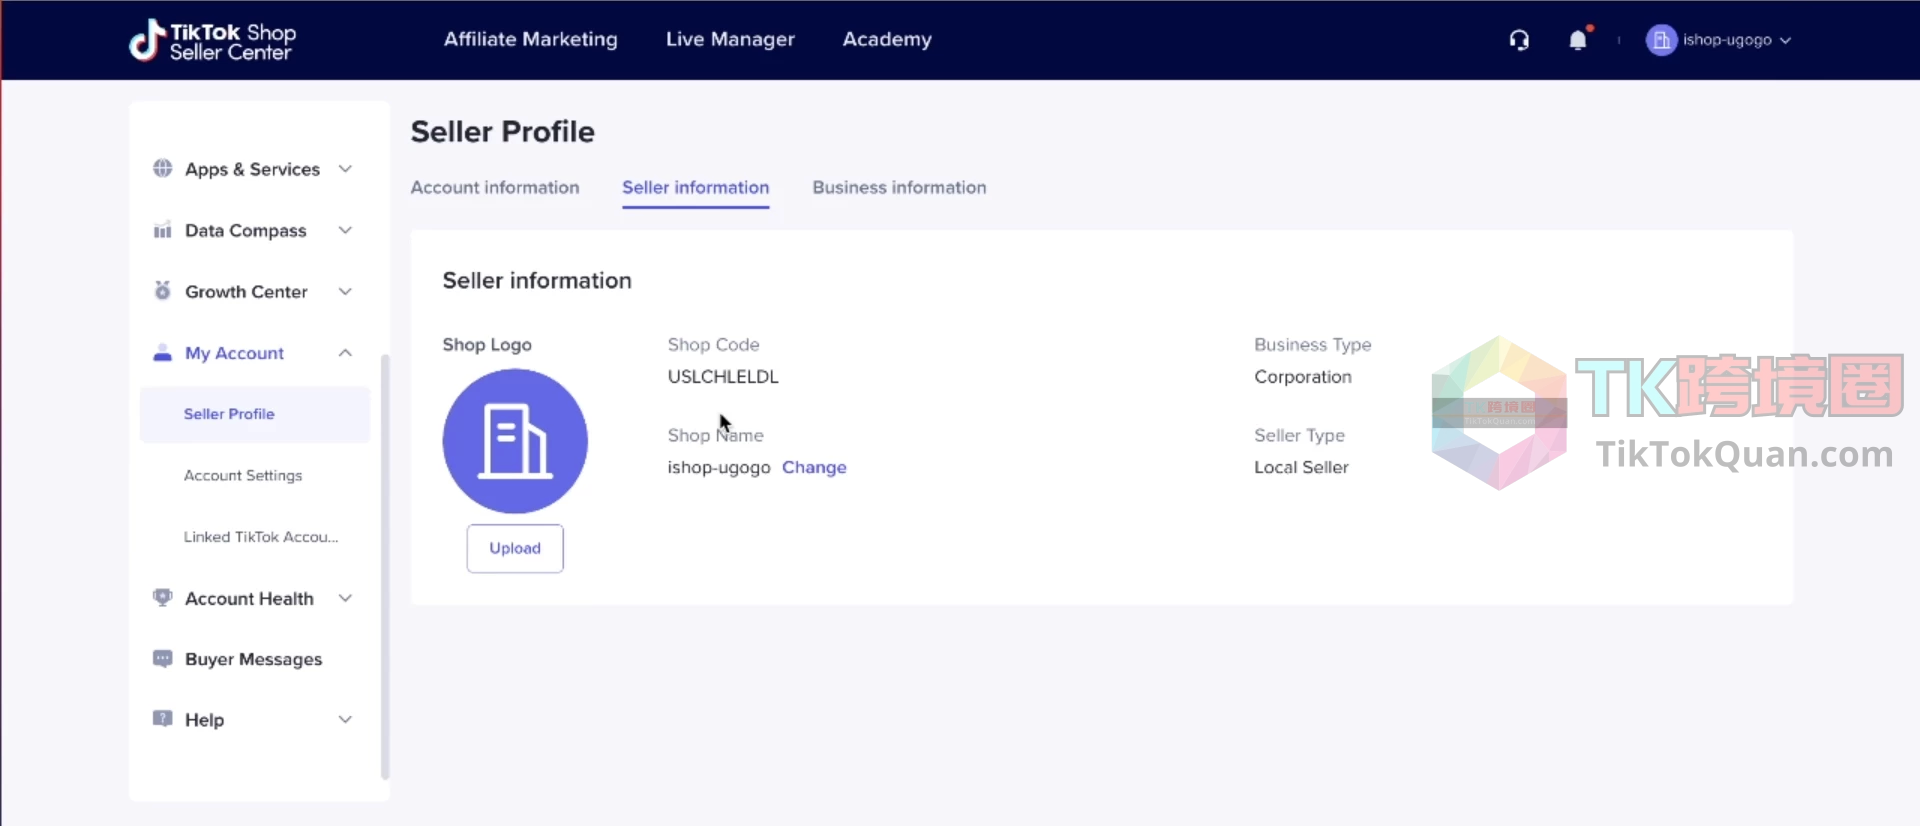Click the Shop Logo label

(x=487, y=344)
